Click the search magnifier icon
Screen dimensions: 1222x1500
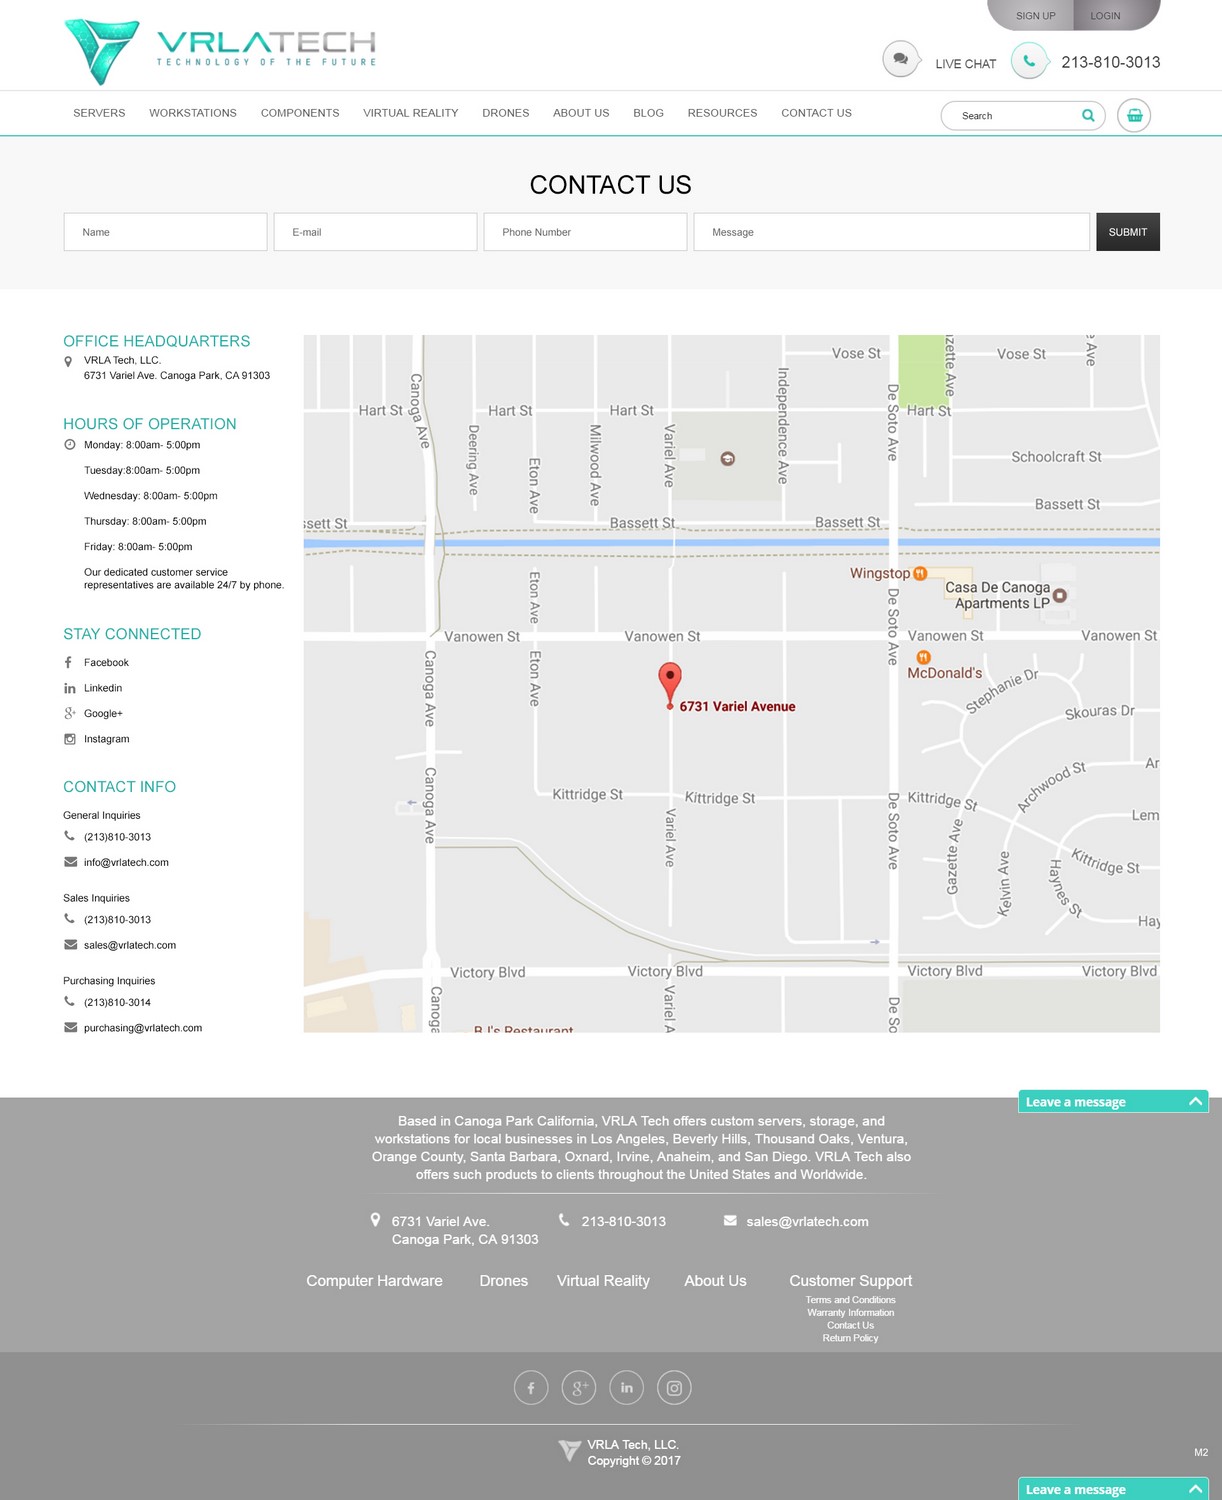point(1088,115)
